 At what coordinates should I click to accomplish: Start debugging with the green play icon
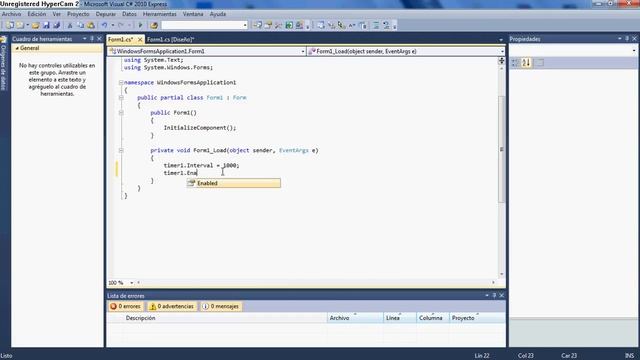pos(140,25)
